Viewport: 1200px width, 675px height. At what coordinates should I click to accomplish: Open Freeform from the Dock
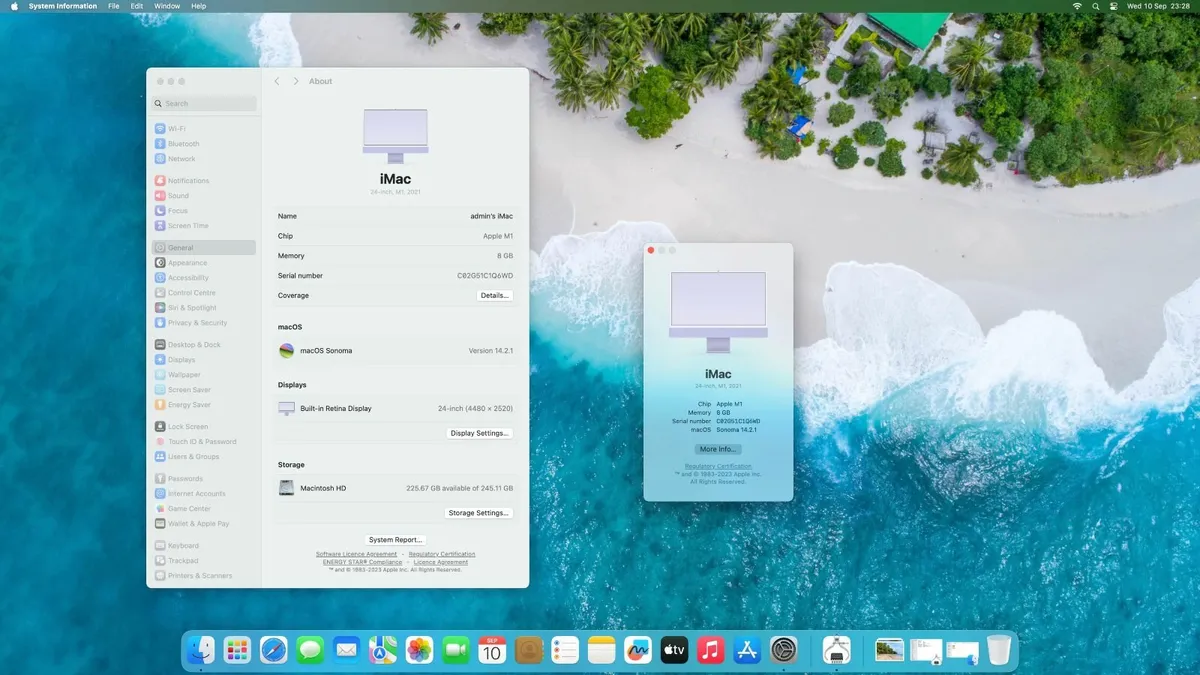point(638,650)
